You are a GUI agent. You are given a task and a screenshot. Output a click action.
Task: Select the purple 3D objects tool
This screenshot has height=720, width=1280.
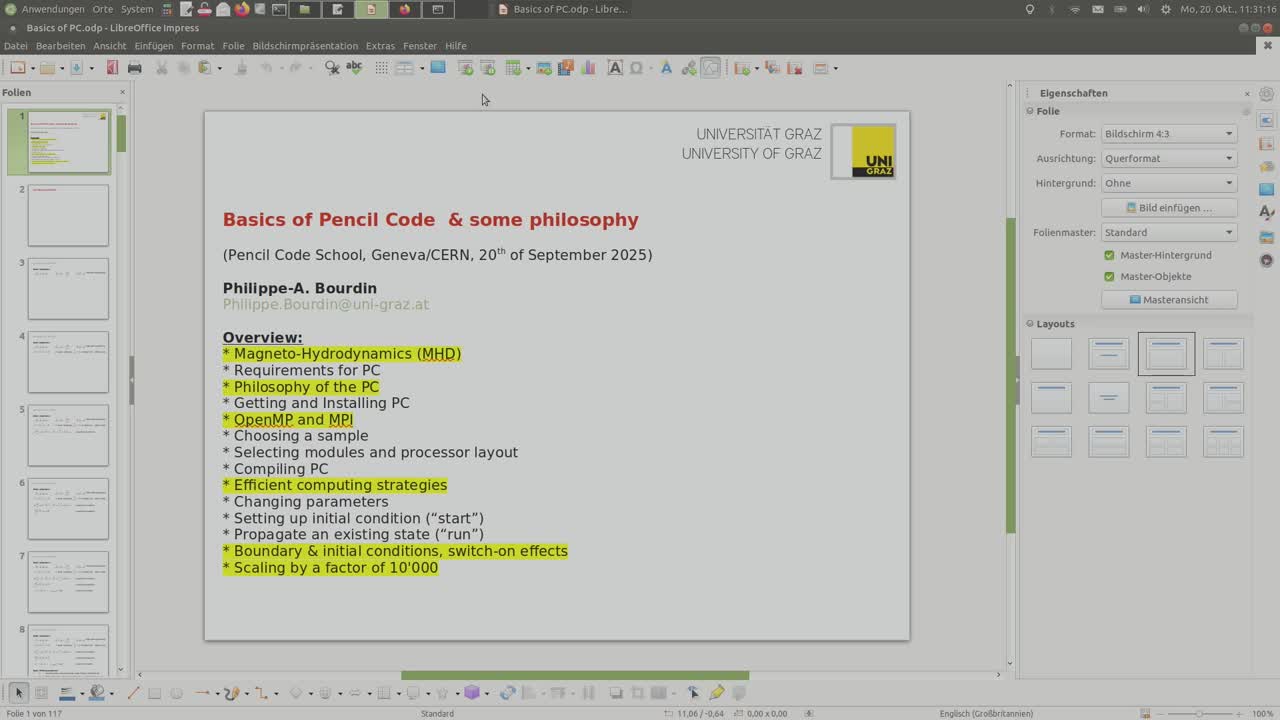click(472, 693)
